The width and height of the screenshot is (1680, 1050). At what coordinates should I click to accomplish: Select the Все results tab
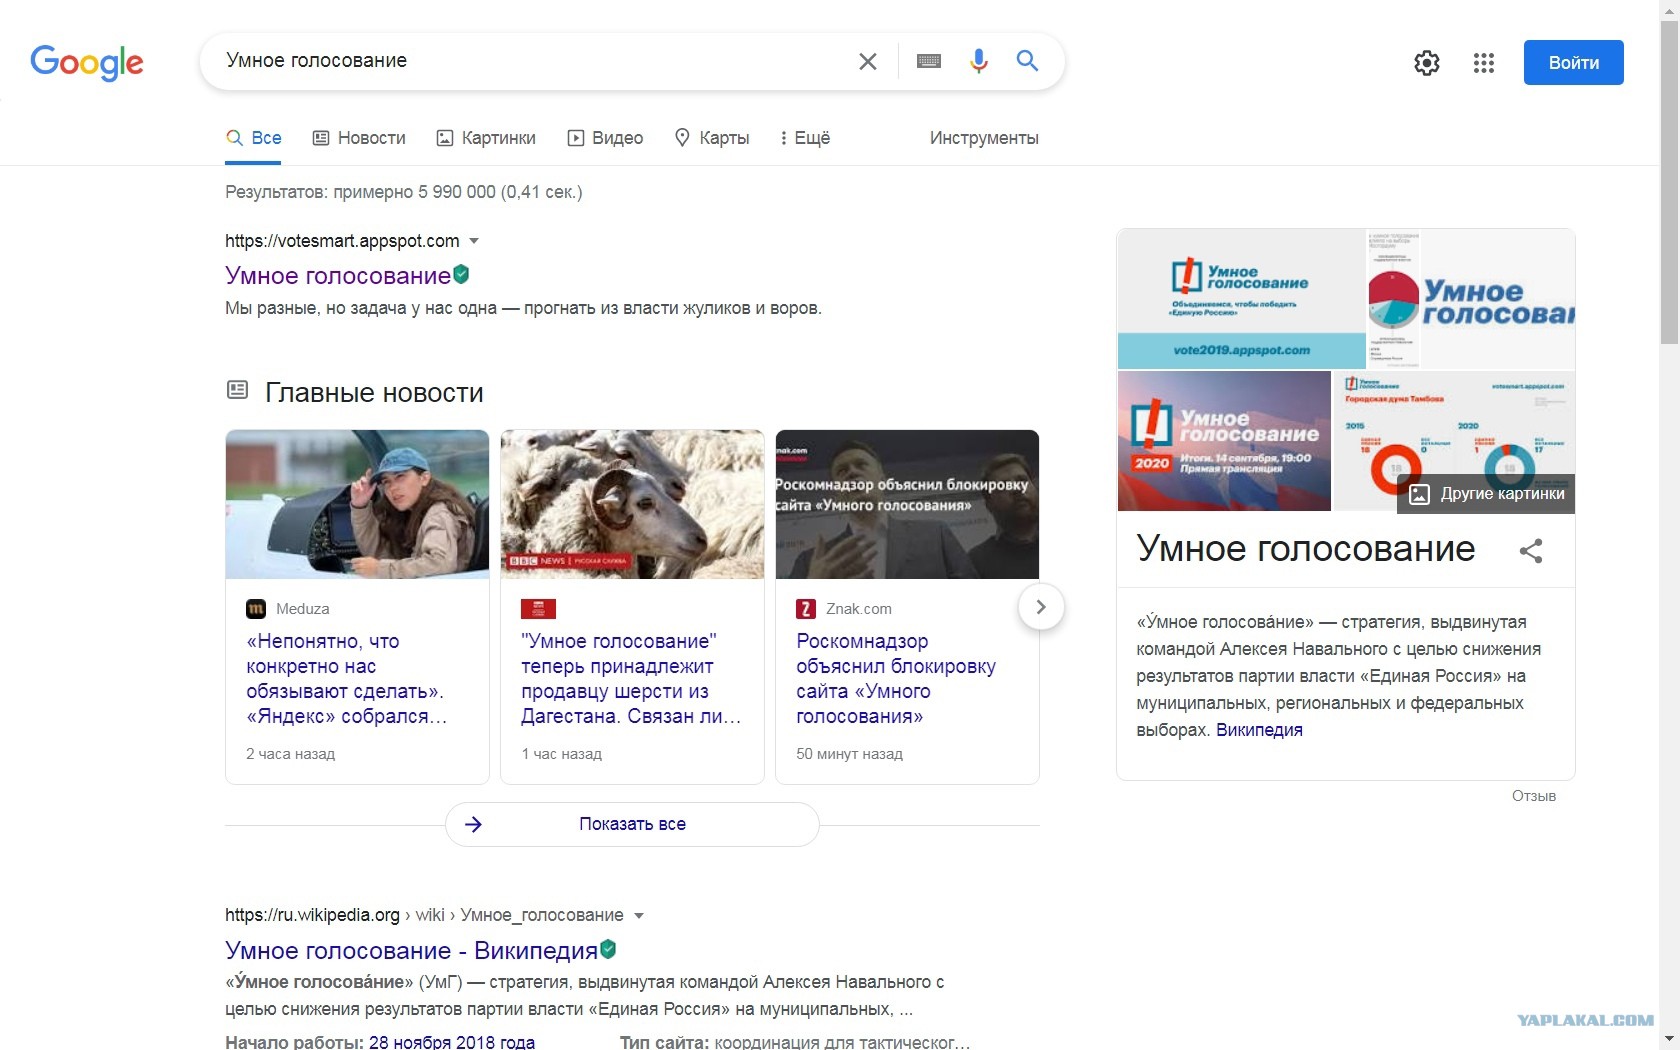253,138
